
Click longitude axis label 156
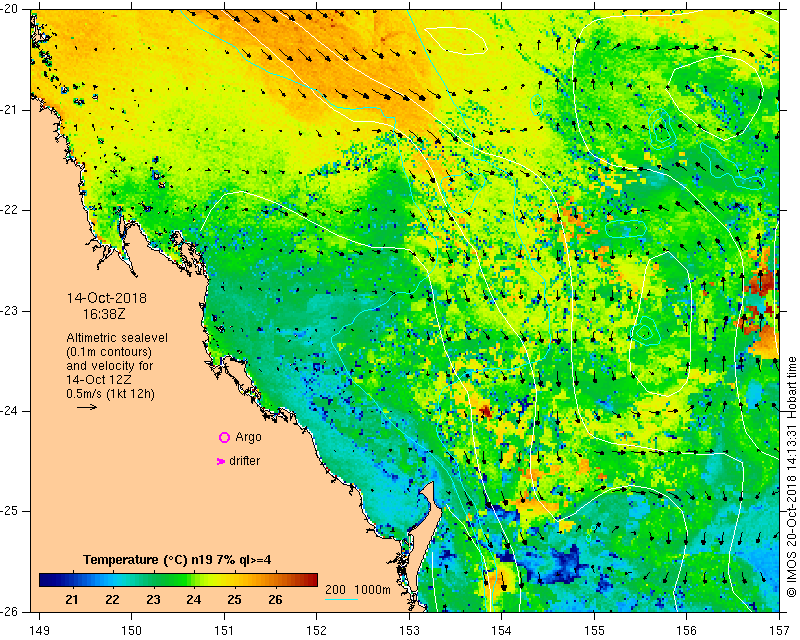[x=687, y=630]
